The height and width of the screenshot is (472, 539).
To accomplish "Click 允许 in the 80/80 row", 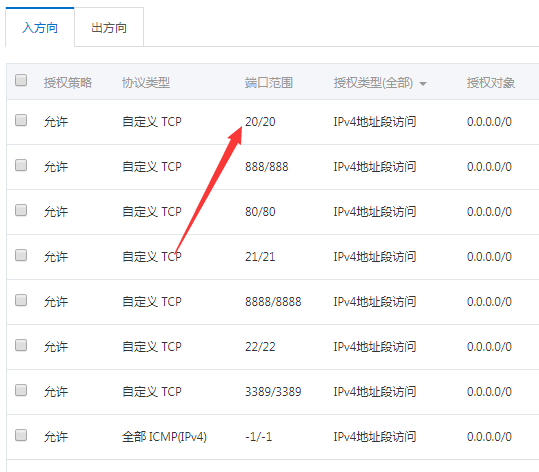I will point(56,212).
